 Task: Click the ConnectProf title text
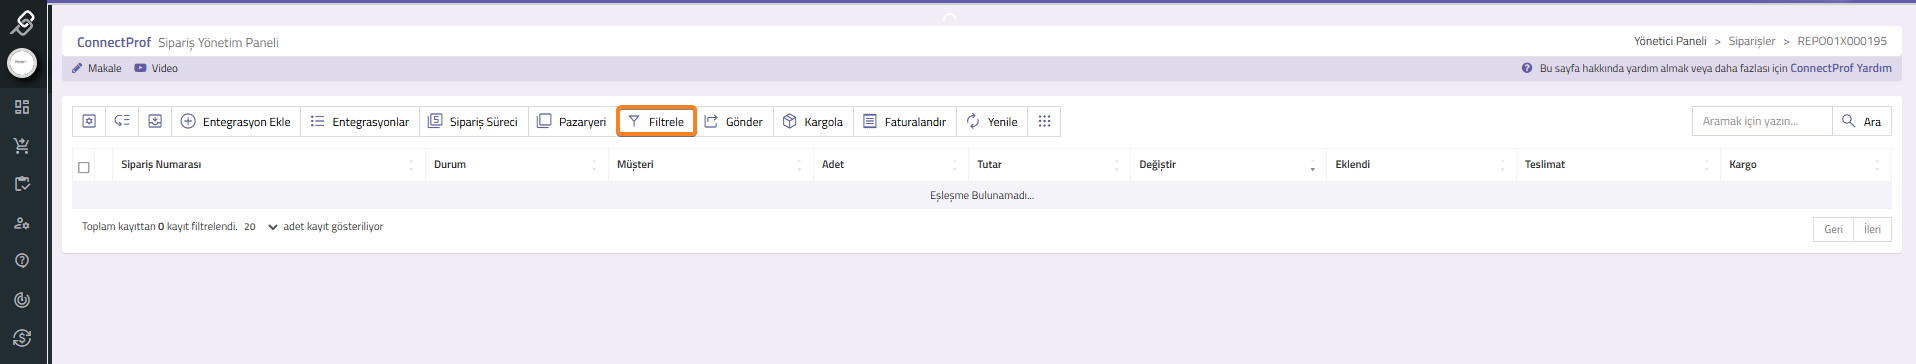[114, 42]
